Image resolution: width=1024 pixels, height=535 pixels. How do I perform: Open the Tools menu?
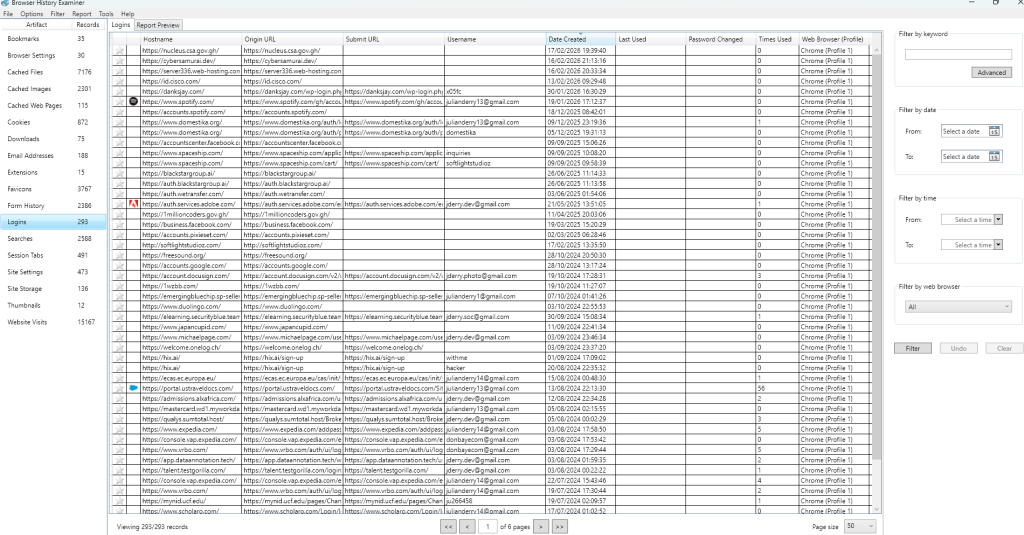click(106, 14)
